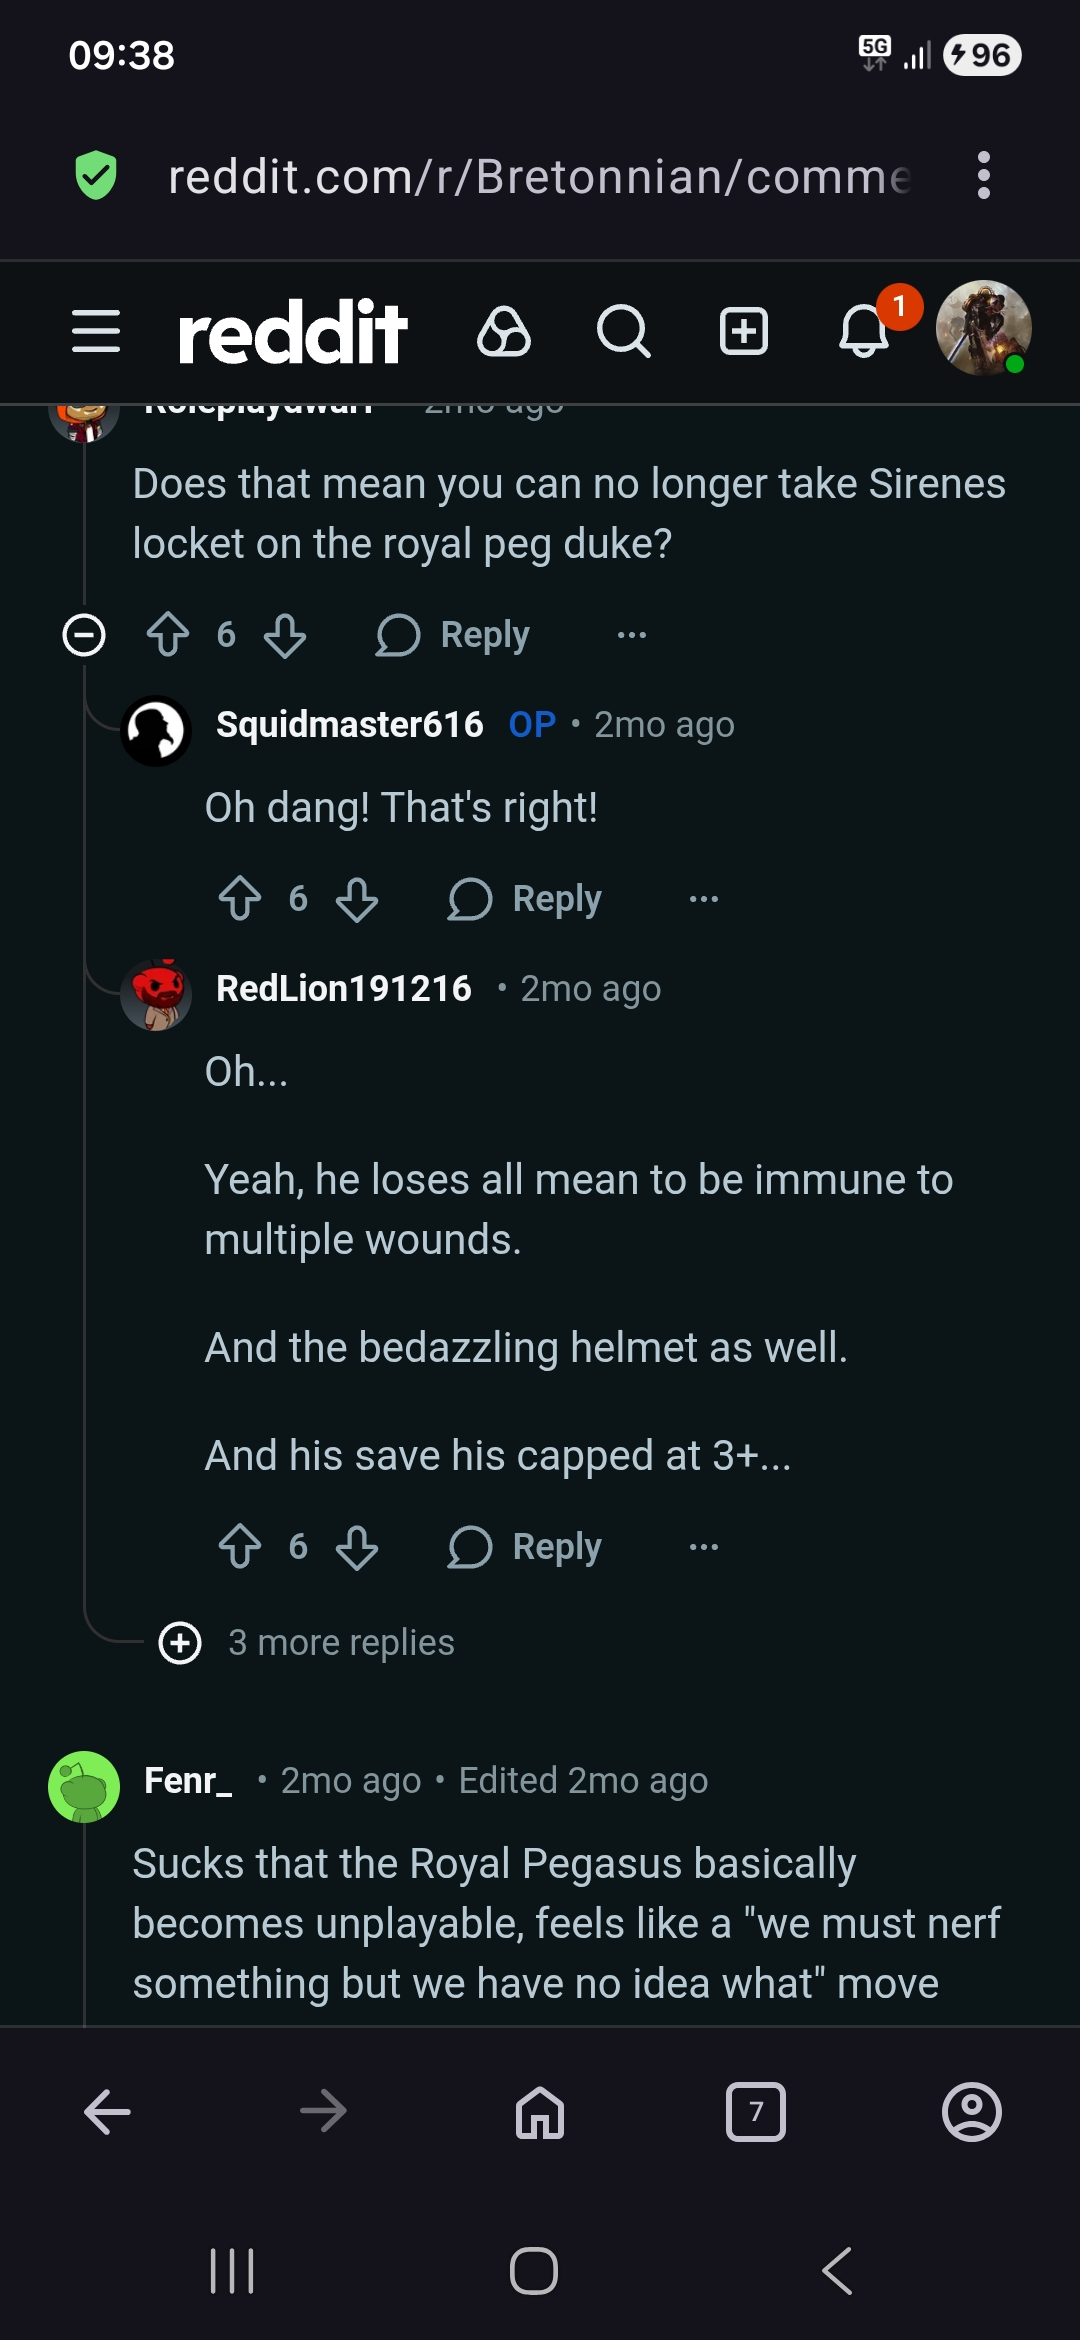Reply to Squidmaster616's comment
Viewport: 1080px width, 2340px height.
click(526, 898)
